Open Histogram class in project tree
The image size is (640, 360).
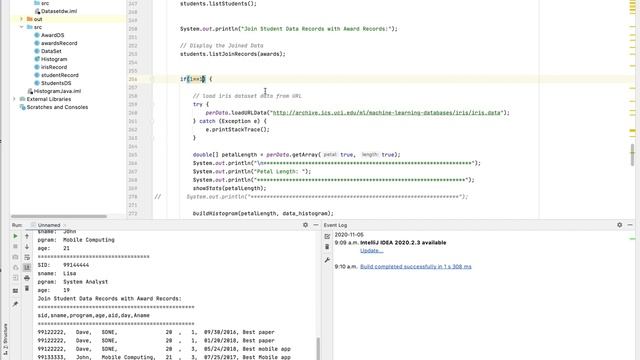click(54, 59)
